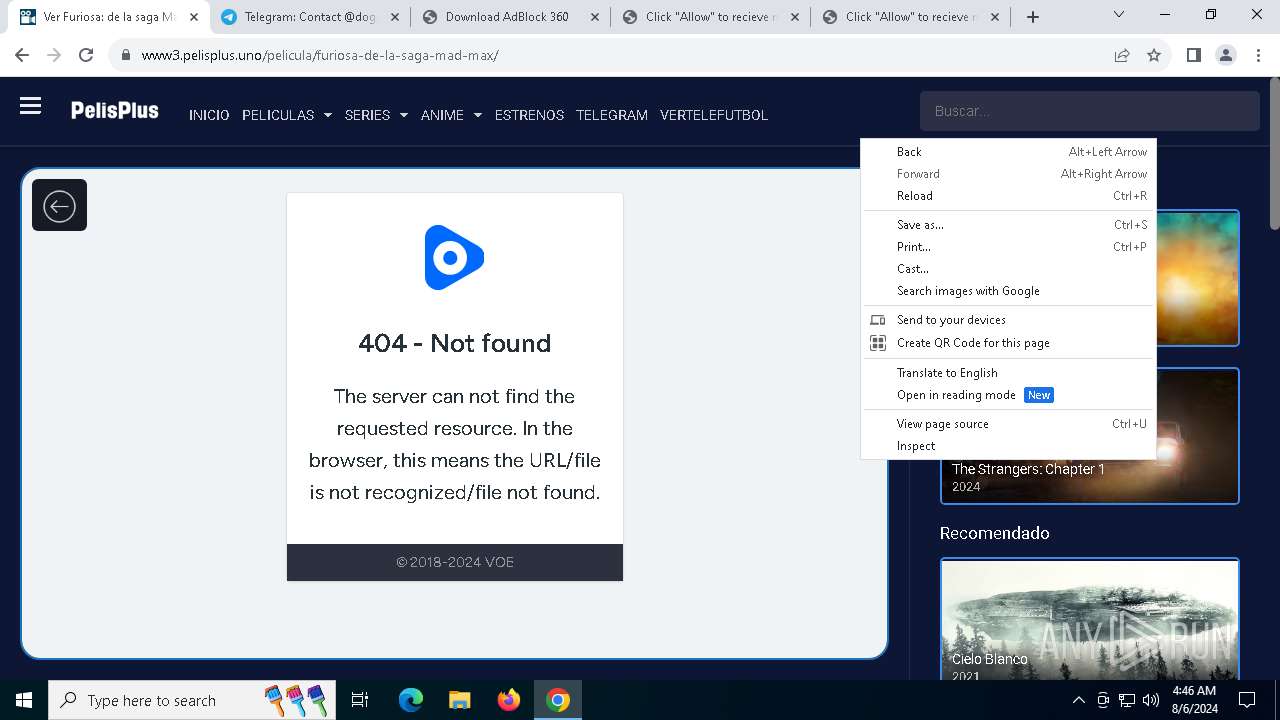Viewport: 1280px width, 720px height.
Task: Switch to the Download AdBlock 360 tab
Action: [x=510, y=17]
